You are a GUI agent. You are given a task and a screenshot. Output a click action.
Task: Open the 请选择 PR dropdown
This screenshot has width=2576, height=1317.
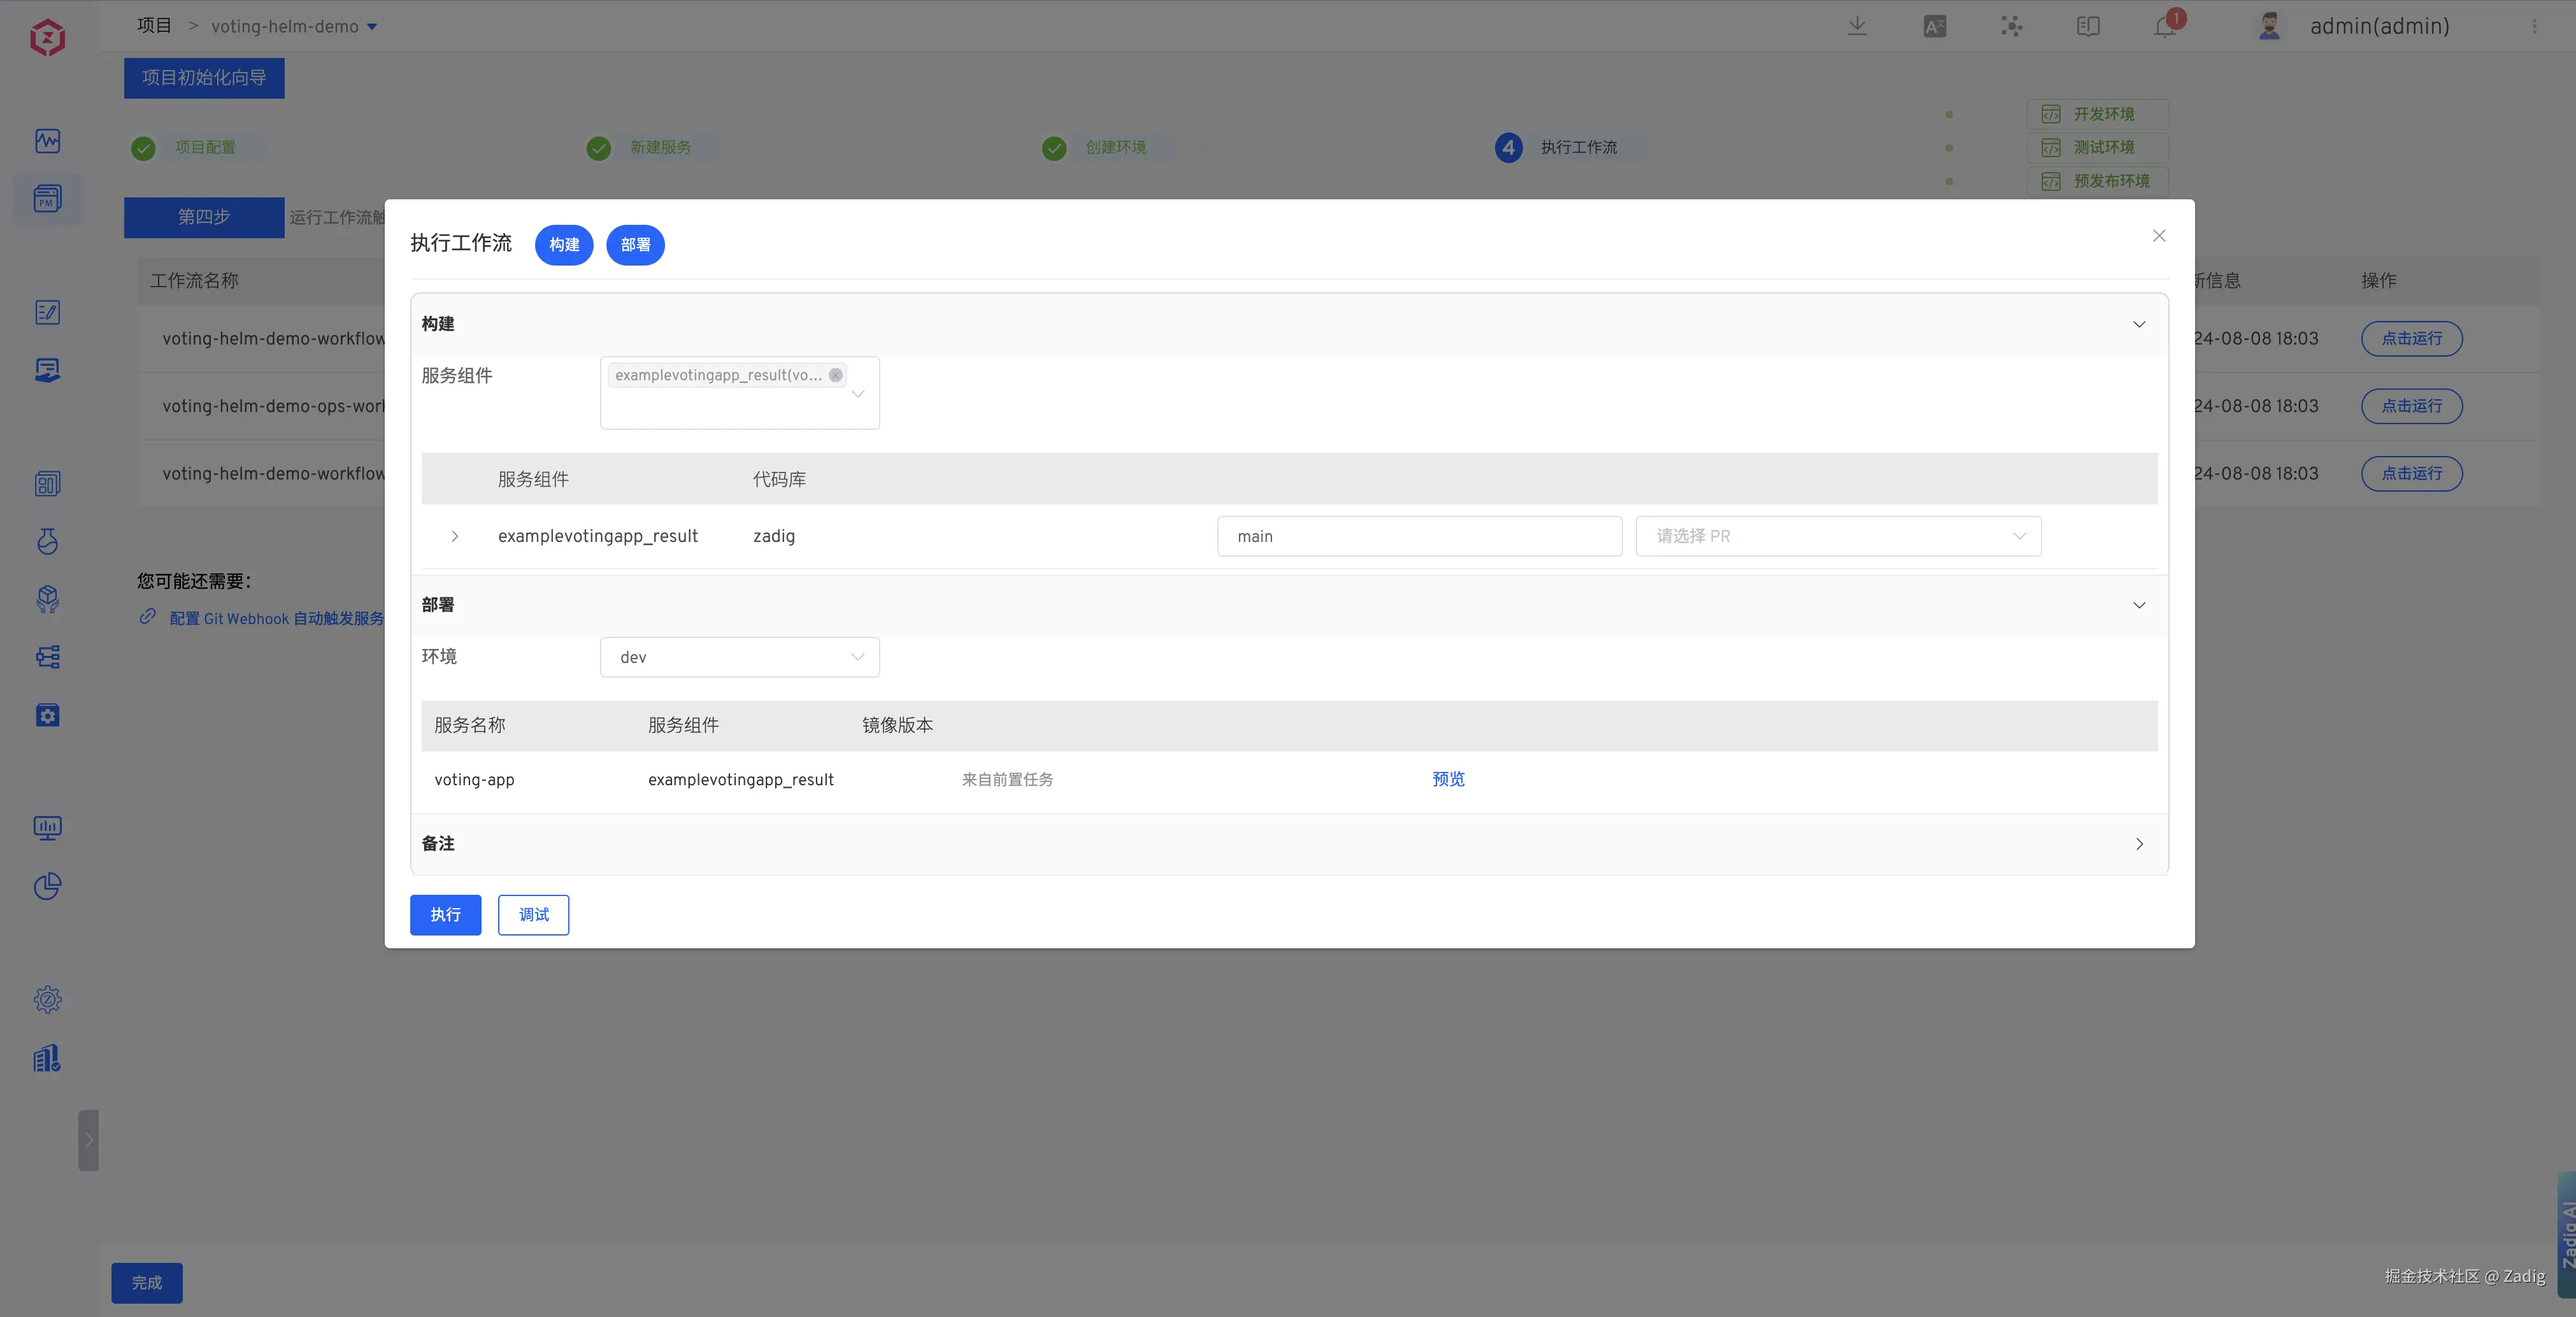tap(1838, 536)
